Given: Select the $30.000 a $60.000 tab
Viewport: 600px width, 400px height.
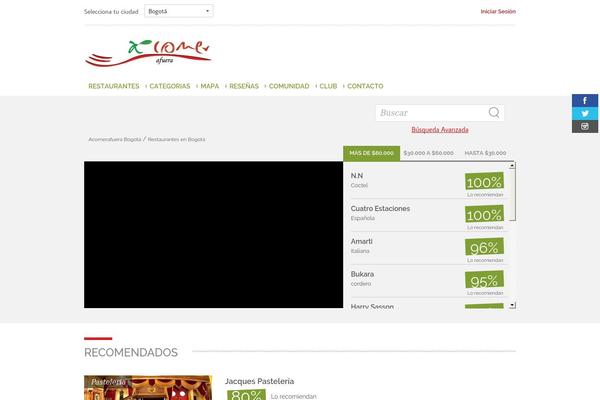Looking at the screenshot, I should point(429,153).
